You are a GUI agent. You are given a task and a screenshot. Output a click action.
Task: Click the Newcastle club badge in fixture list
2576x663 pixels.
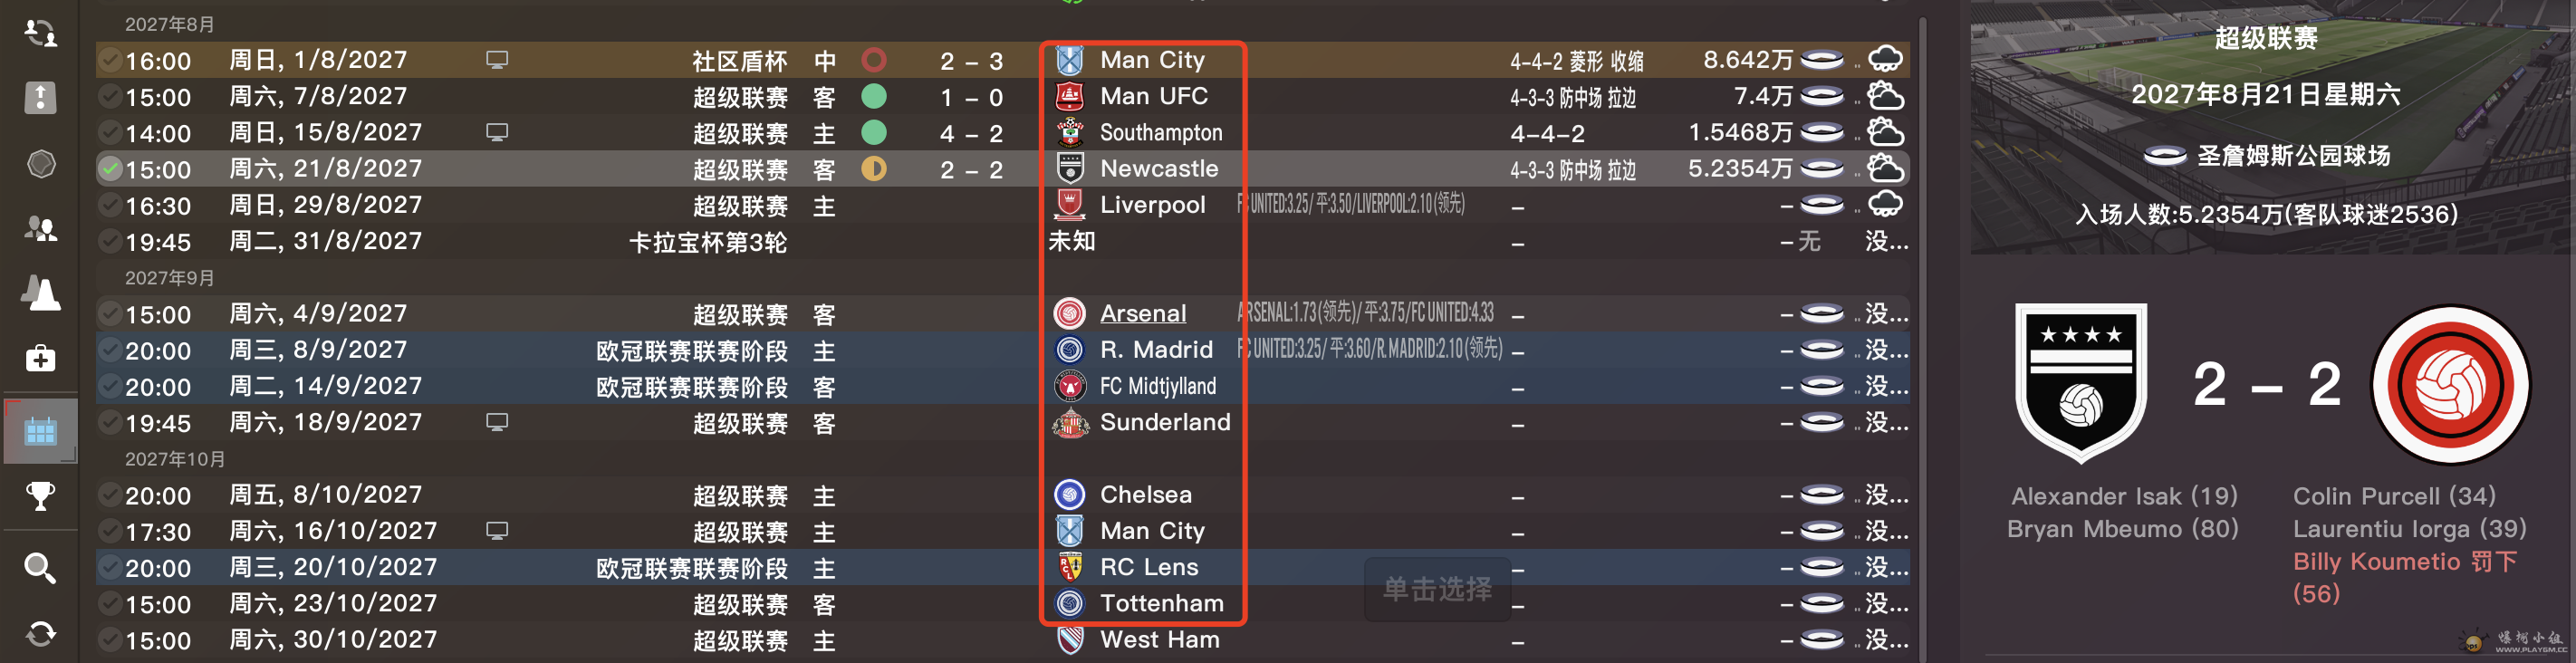coord(1070,168)
